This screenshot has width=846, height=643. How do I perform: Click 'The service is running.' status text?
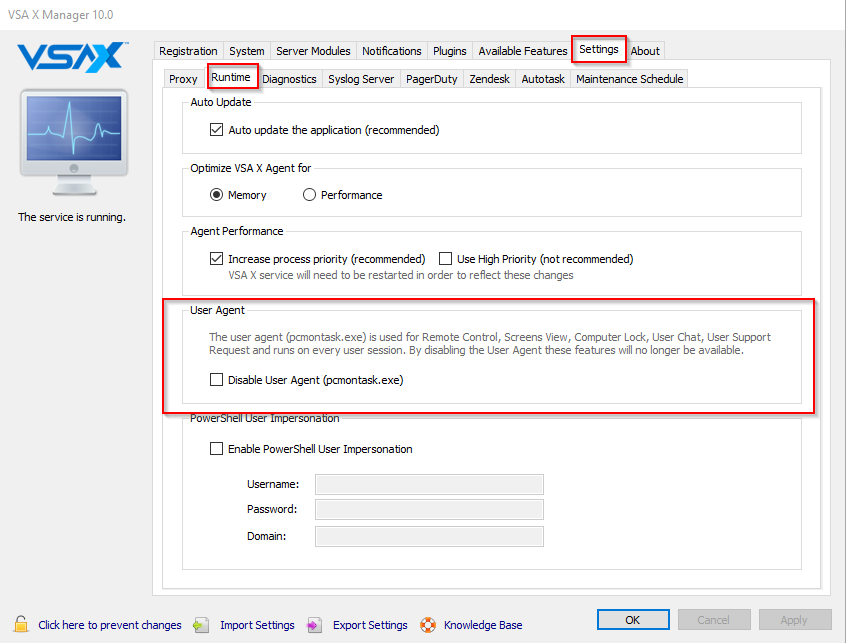(72, 217)
